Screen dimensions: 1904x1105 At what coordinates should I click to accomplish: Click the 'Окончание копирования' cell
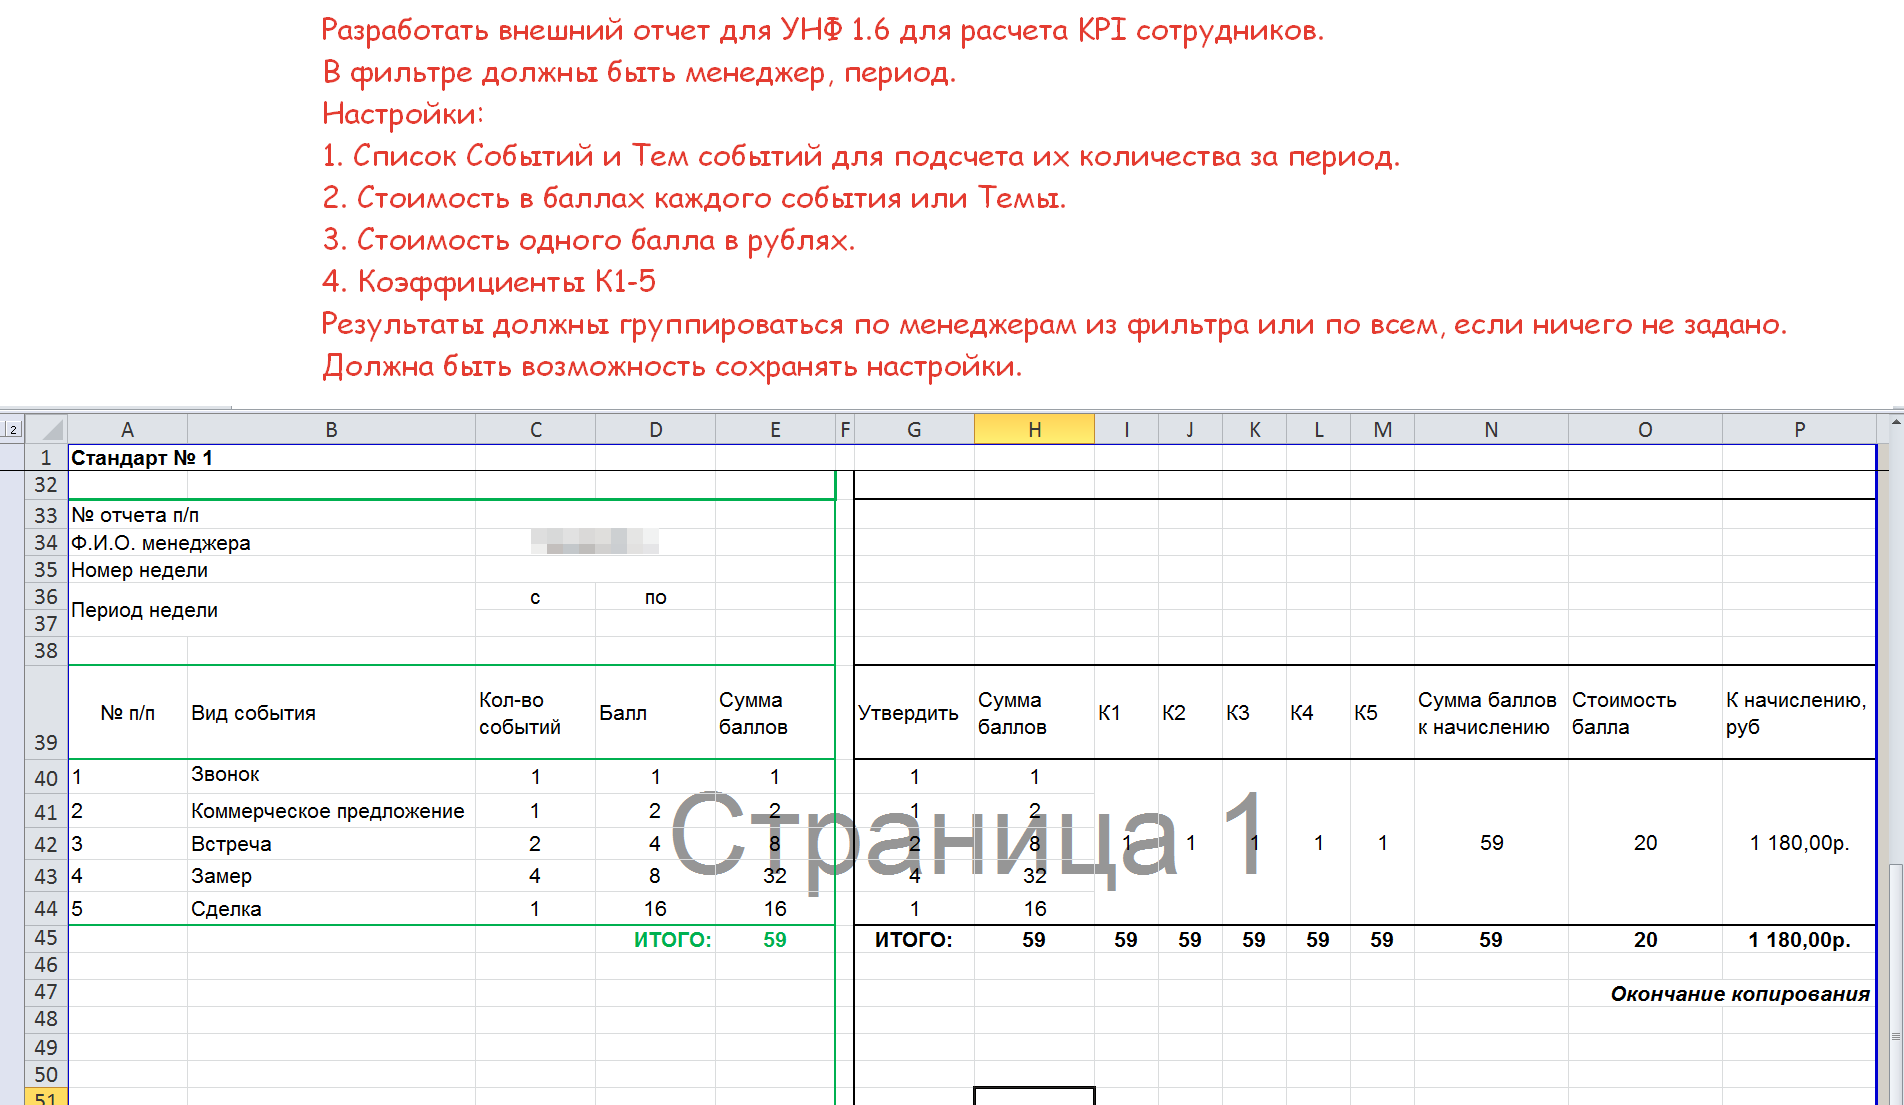point(1739,994)
